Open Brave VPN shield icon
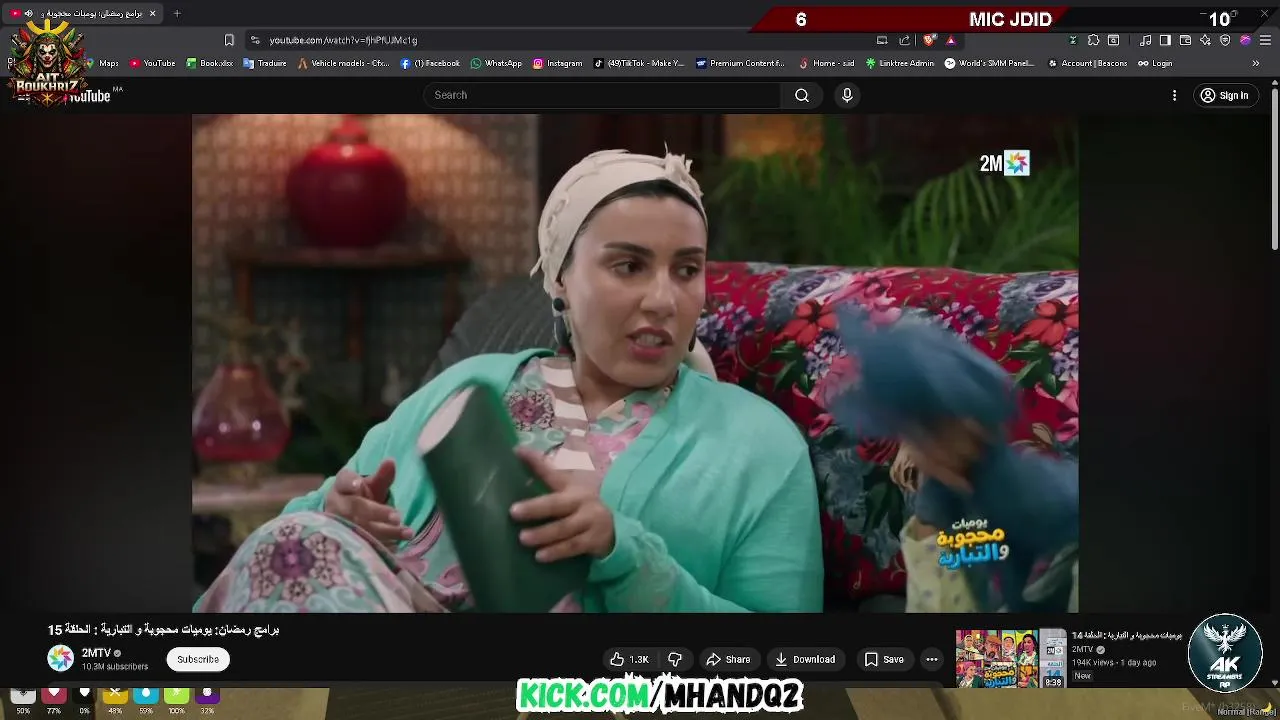1280x720 pixels. point(1225,40)
